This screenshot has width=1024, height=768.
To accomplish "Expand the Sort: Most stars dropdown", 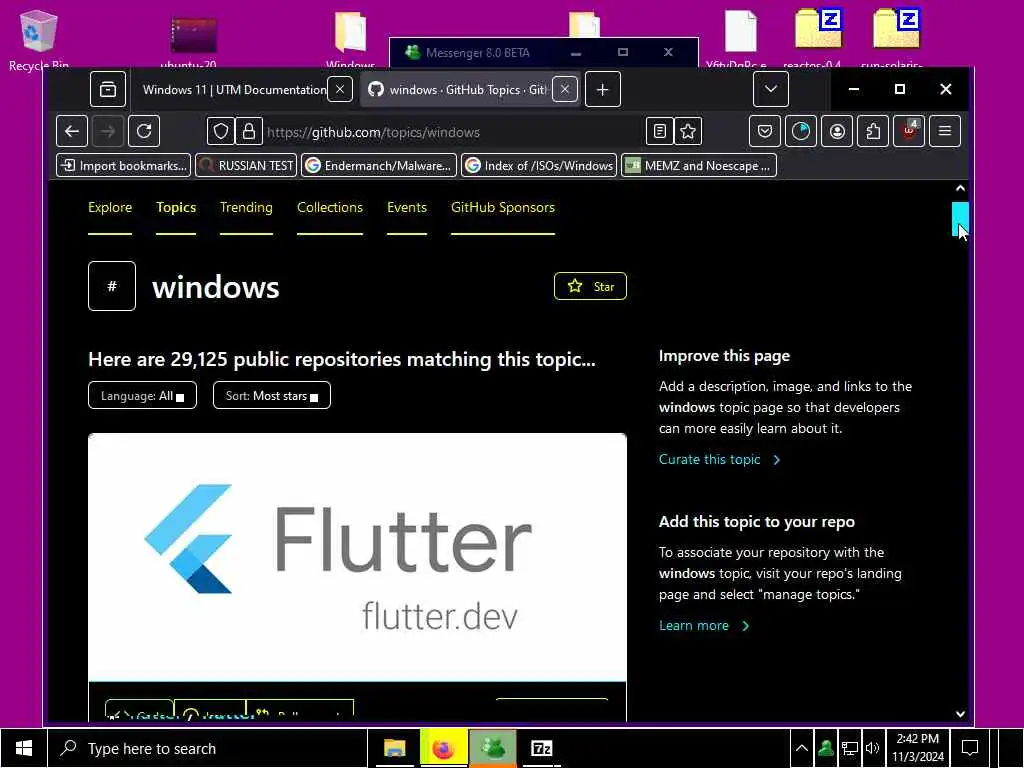I will tap(272, 395).
